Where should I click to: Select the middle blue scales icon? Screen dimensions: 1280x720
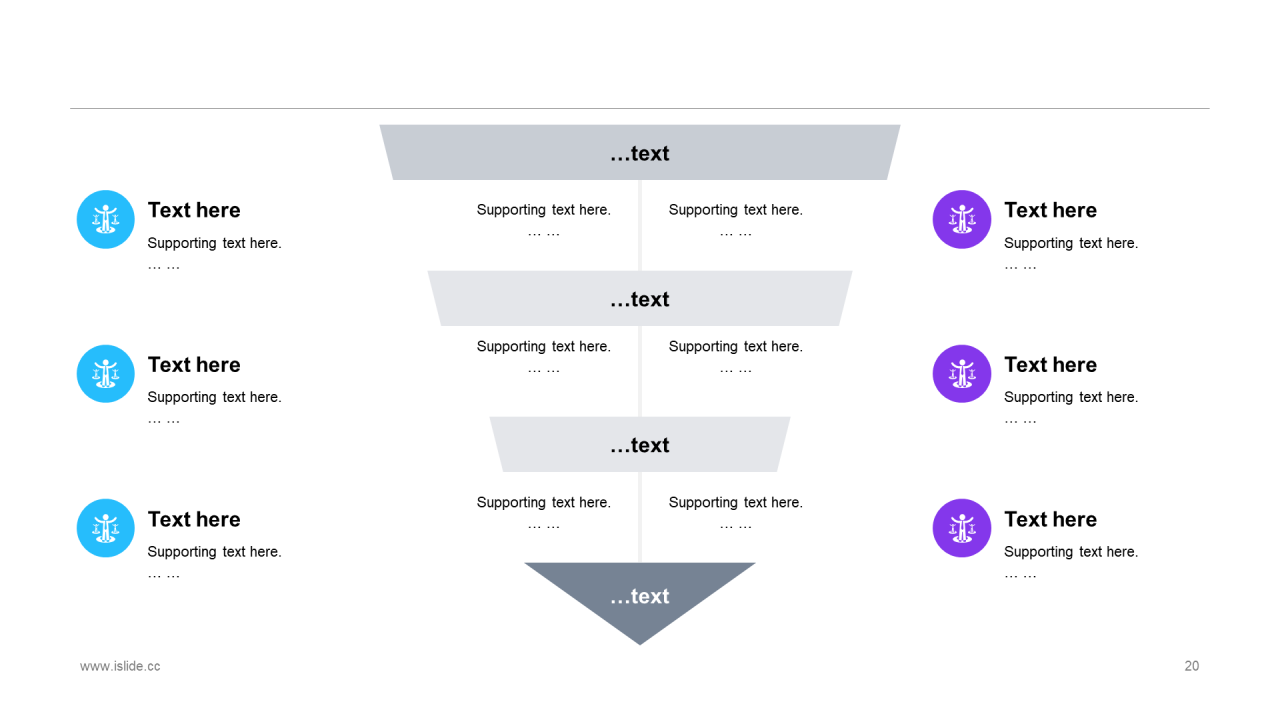point(106,374)
